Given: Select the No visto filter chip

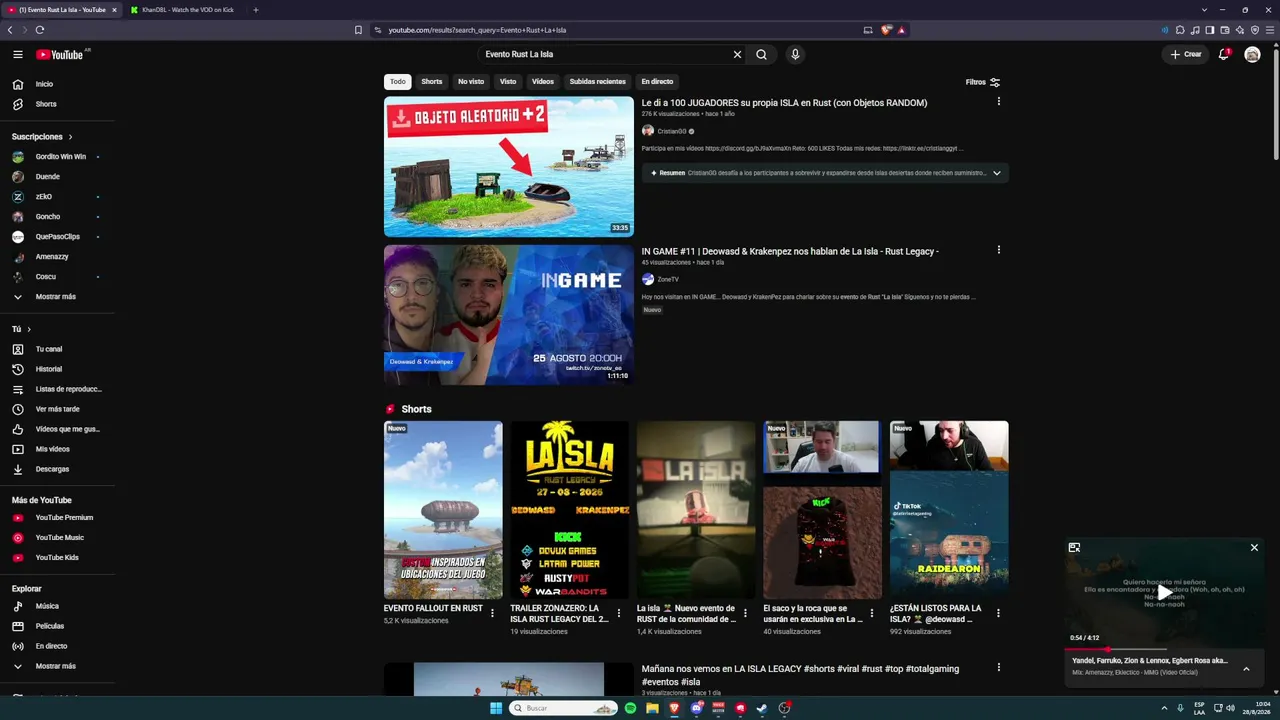Looking at the screenshot, I should 471,82.
